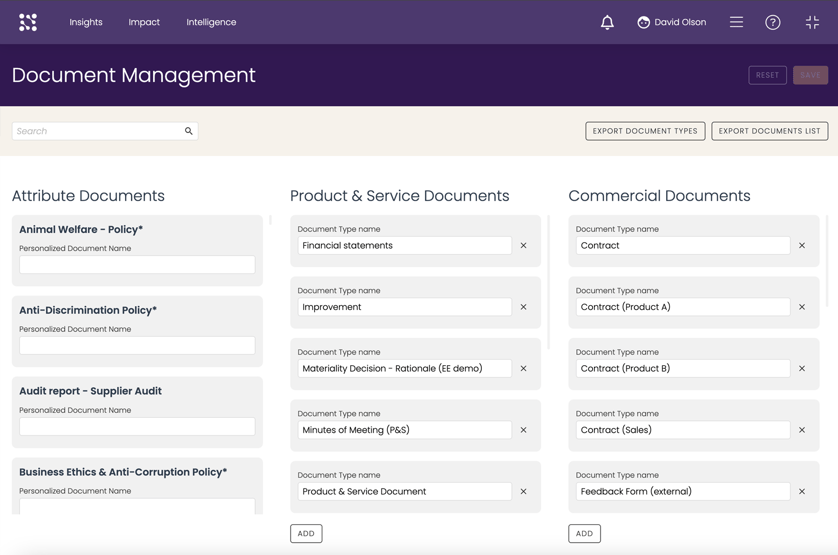
Task: Click Business Ethics & Anti-Corruption Policy* title
Action: tap(123, 472)
